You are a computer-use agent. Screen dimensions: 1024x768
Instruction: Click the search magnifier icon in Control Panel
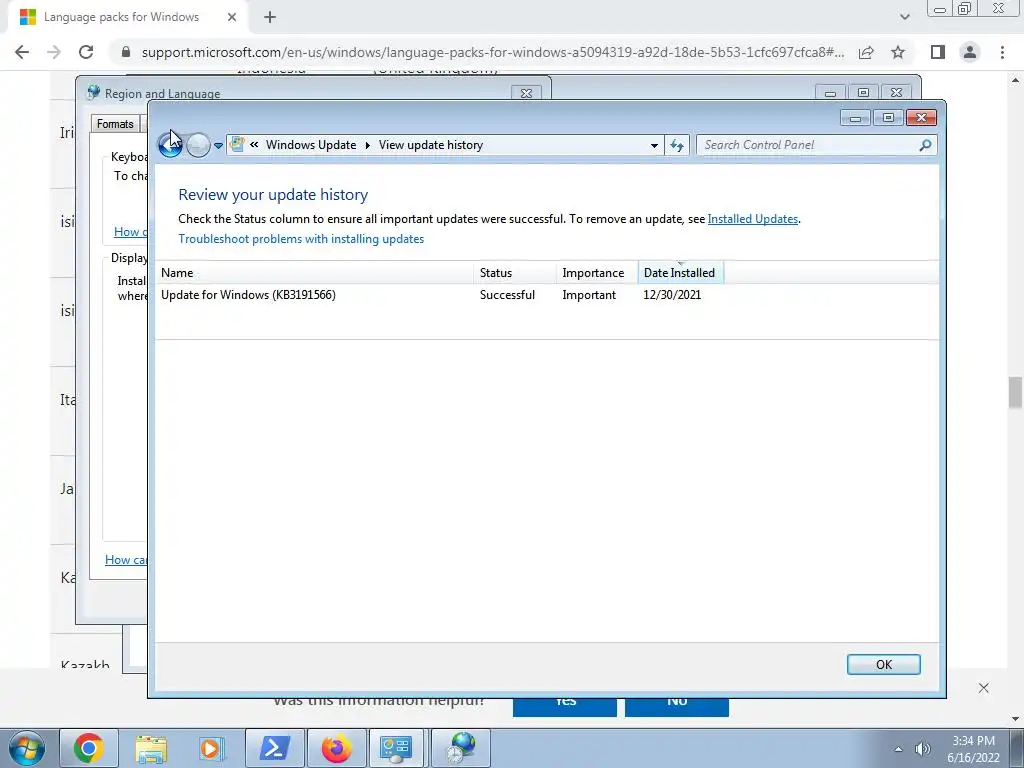click(925, 145)
